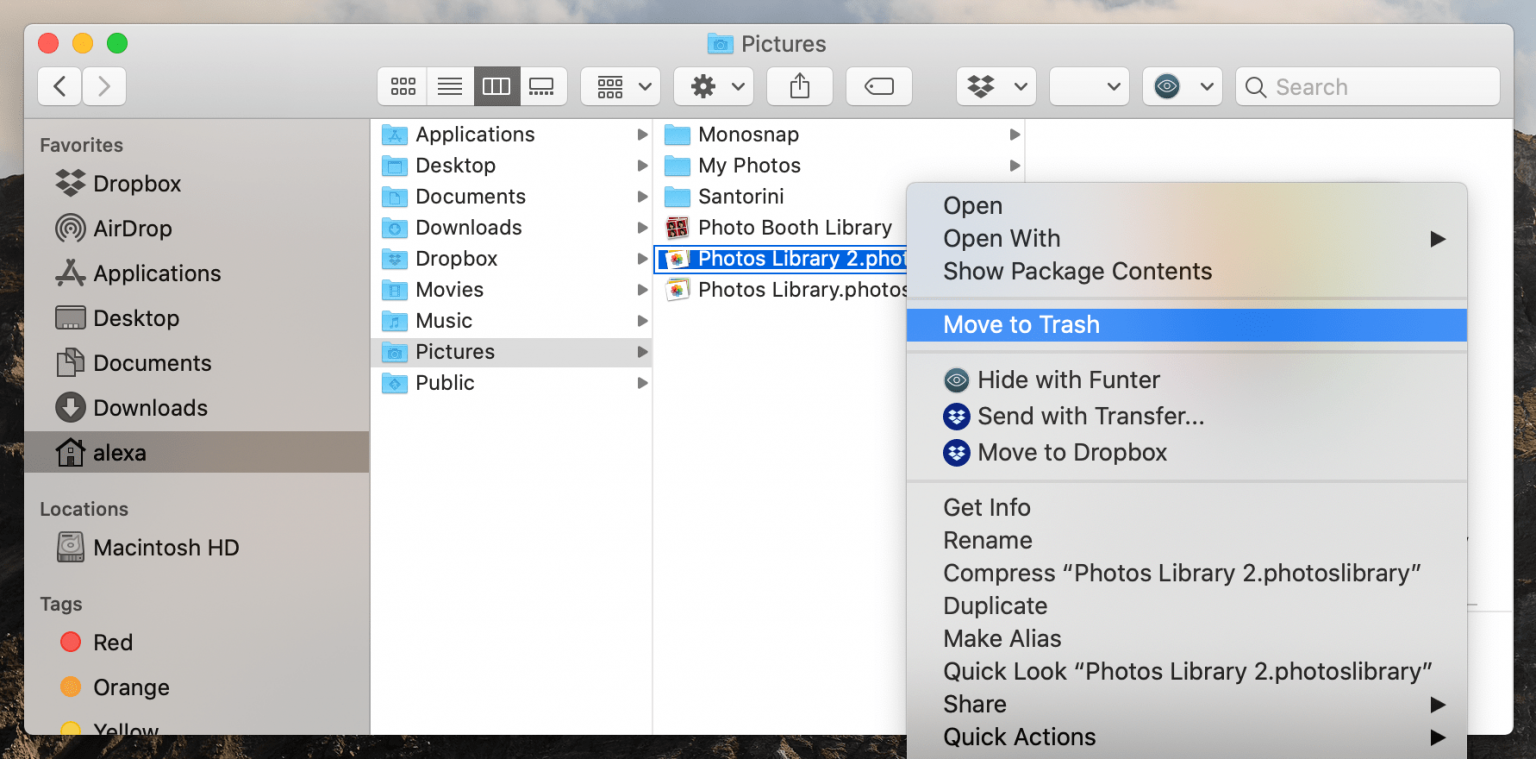This screenshot has width=1536, height=759.
Task: Open the Edit Tags icon in toolbar
Action: (878, 86)
